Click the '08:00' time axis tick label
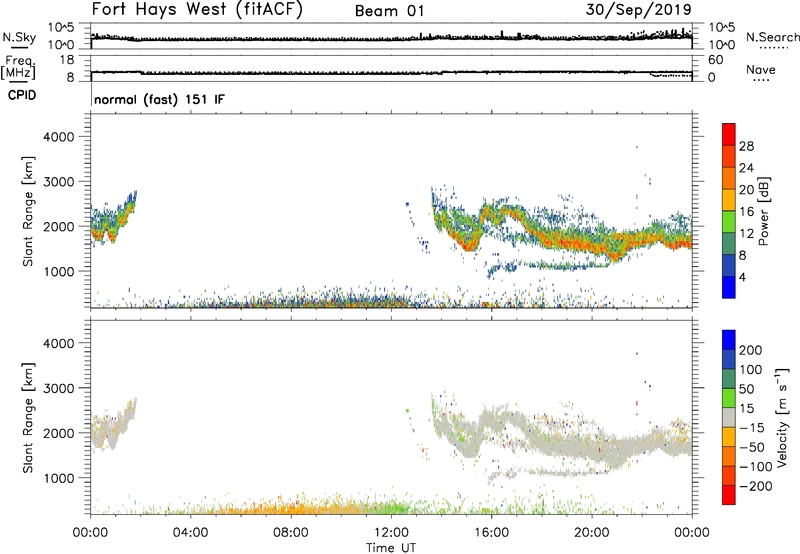The height and width of the screenshot is (554, 800). pos(291,533)
